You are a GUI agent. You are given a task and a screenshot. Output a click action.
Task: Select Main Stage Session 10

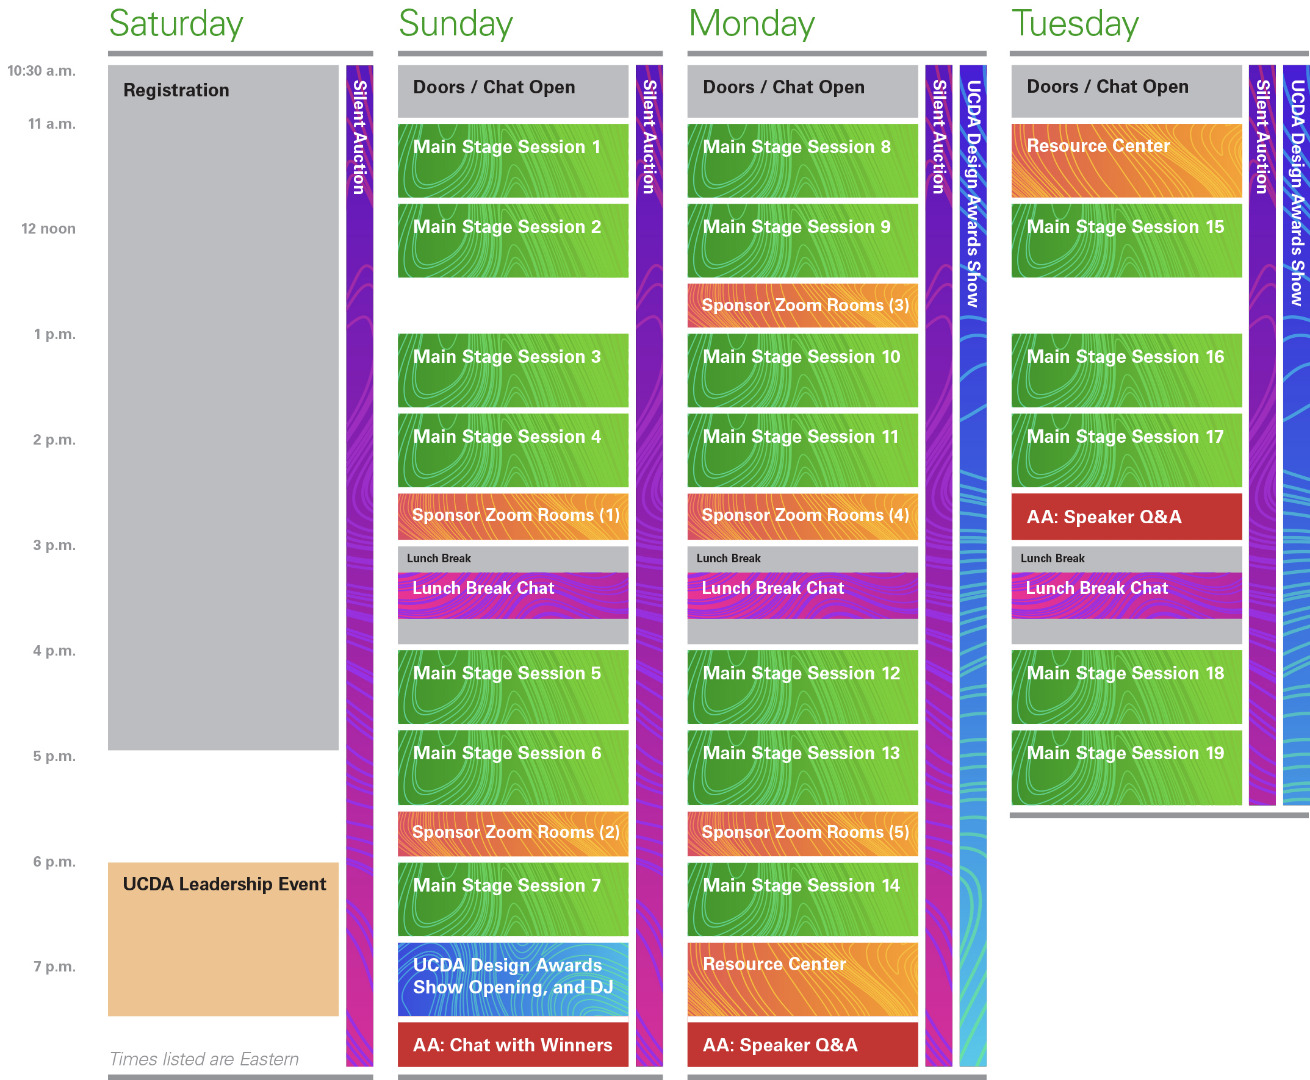(802, 370)
